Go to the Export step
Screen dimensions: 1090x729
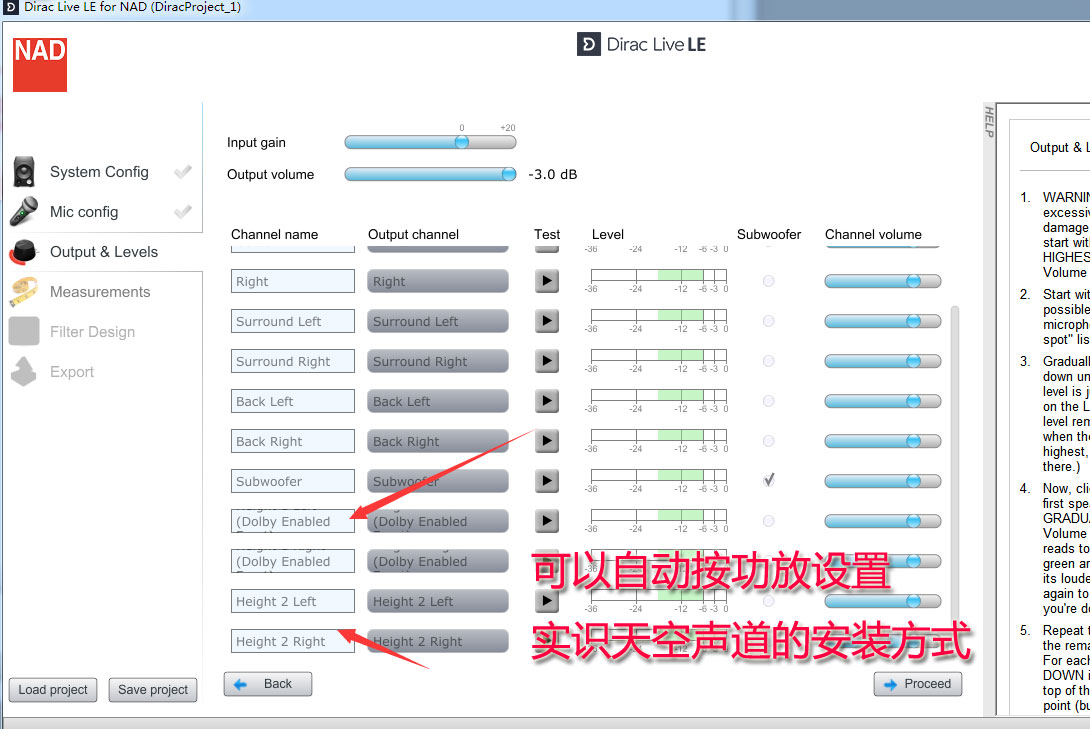pos(72,372)
